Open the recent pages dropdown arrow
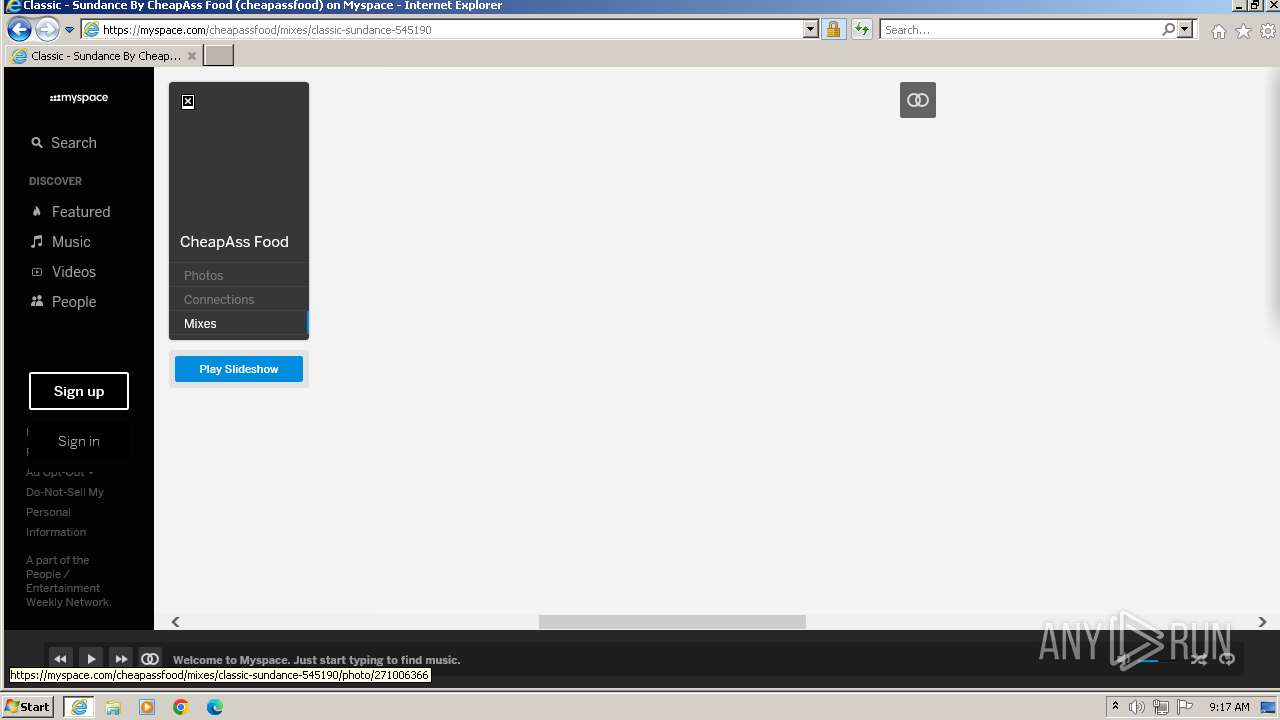Screen dimensions: 1280x720 pyautogui.click(x=69, y=30)
